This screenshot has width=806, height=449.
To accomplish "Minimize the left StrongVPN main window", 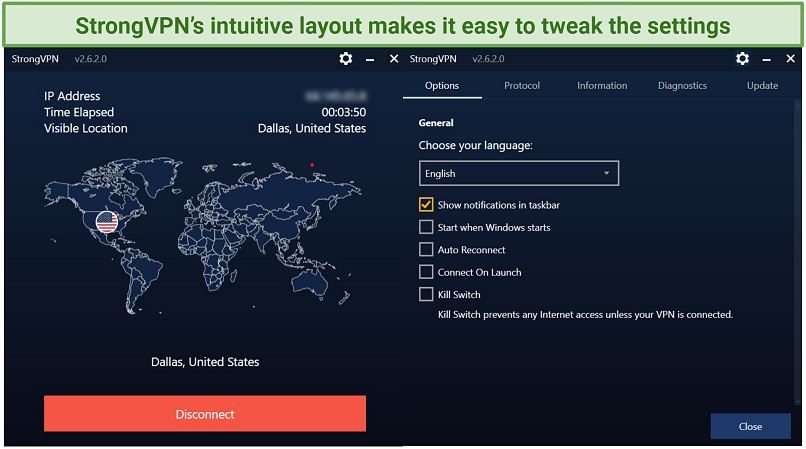I will point(370,60).
